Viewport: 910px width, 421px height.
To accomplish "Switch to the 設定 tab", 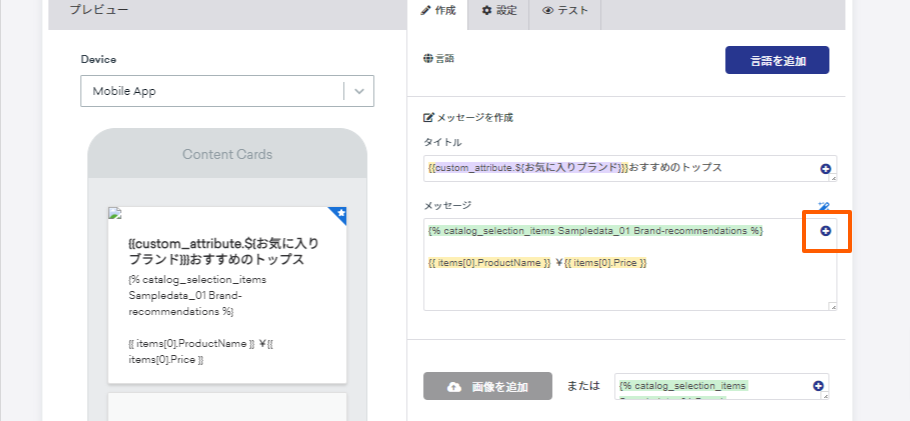I will [x=499, y=10].
